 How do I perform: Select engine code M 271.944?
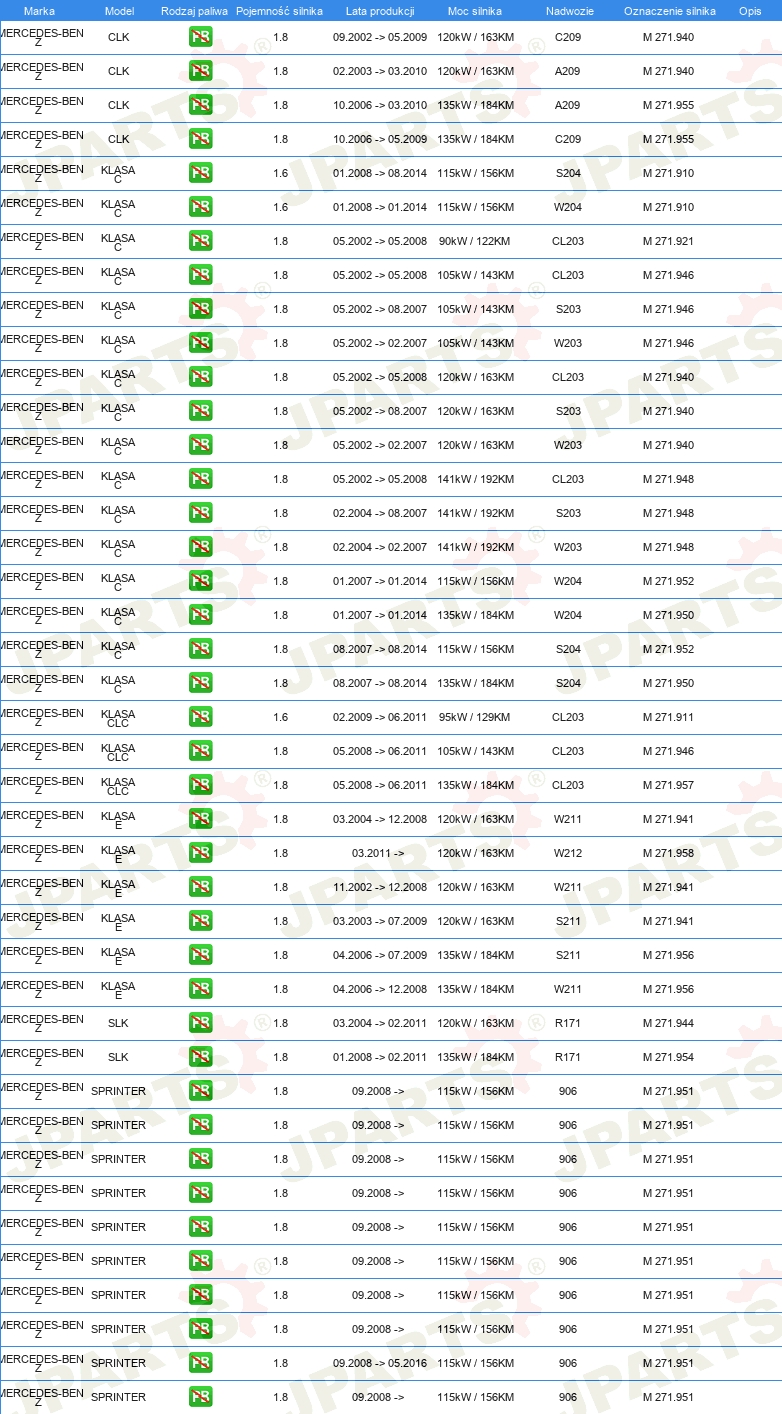click(x=668, y=1024)
